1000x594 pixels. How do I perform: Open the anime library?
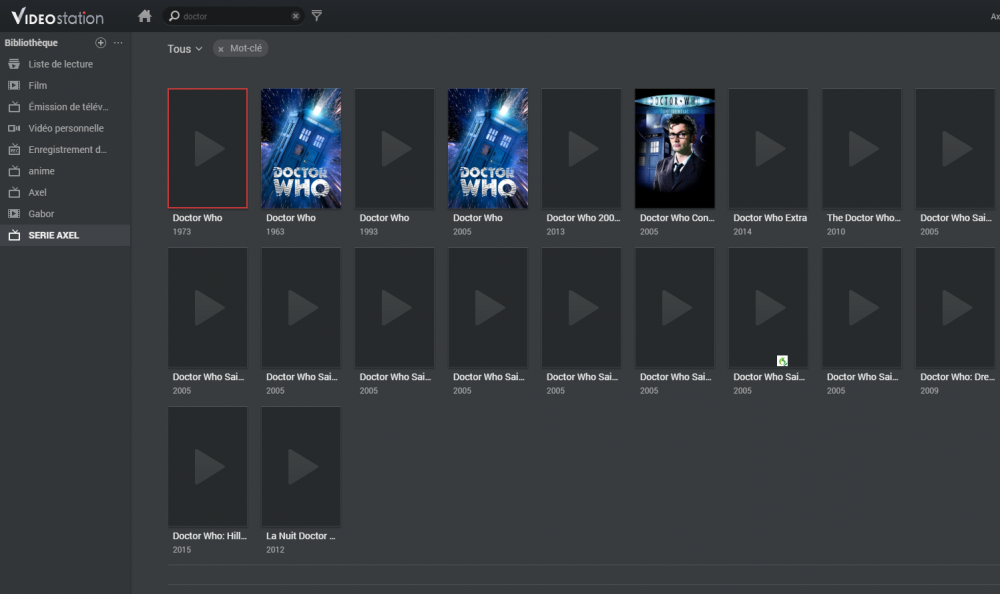tap(42, 171)
